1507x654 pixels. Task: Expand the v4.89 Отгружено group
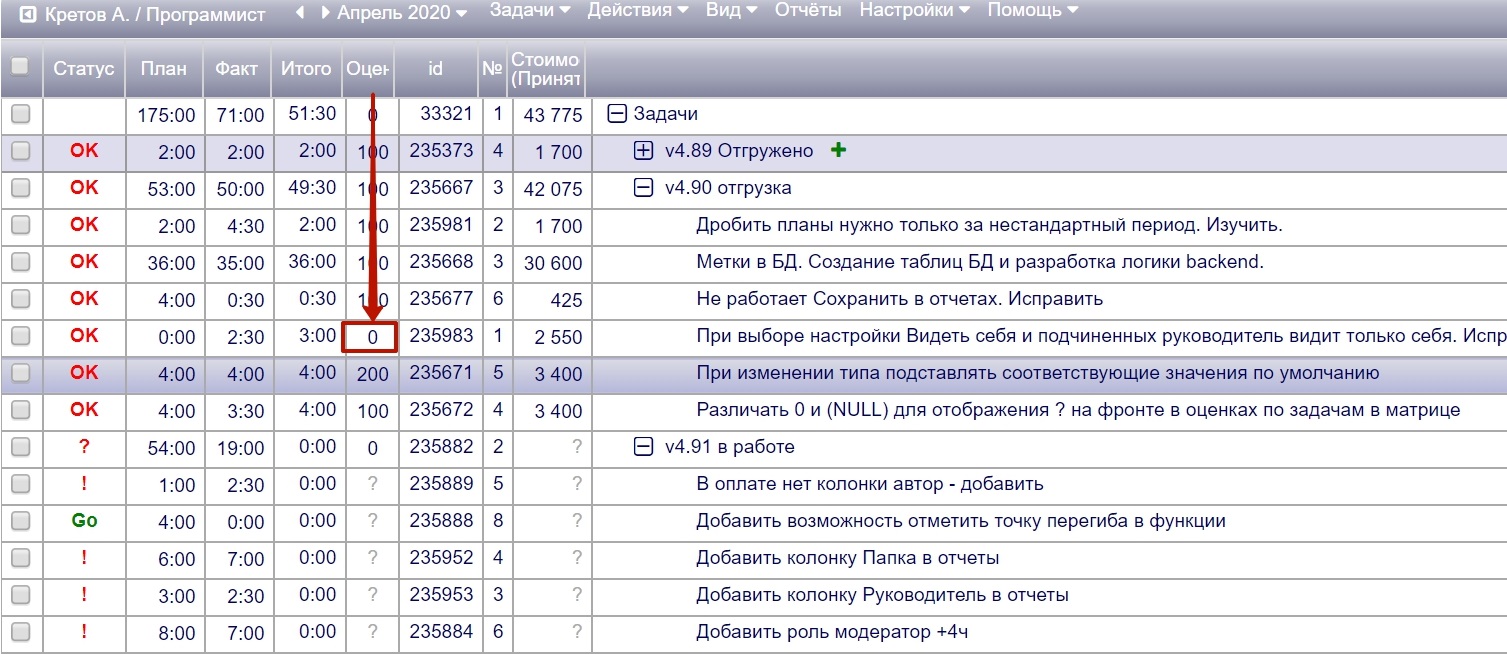pos(644,151)
